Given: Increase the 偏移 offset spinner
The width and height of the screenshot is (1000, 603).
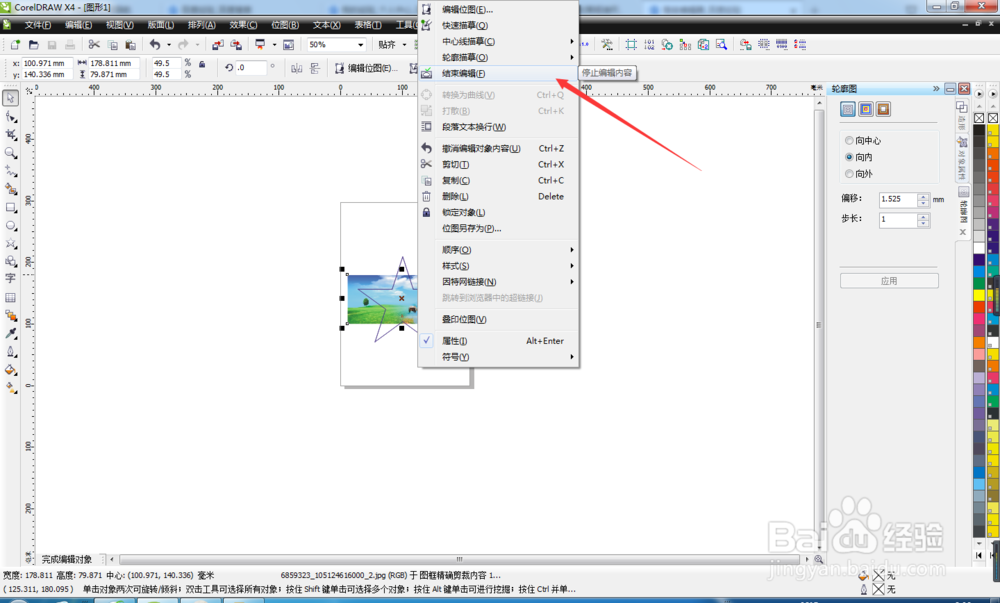Looking at the screenshot, I should (x=923, y=196).
